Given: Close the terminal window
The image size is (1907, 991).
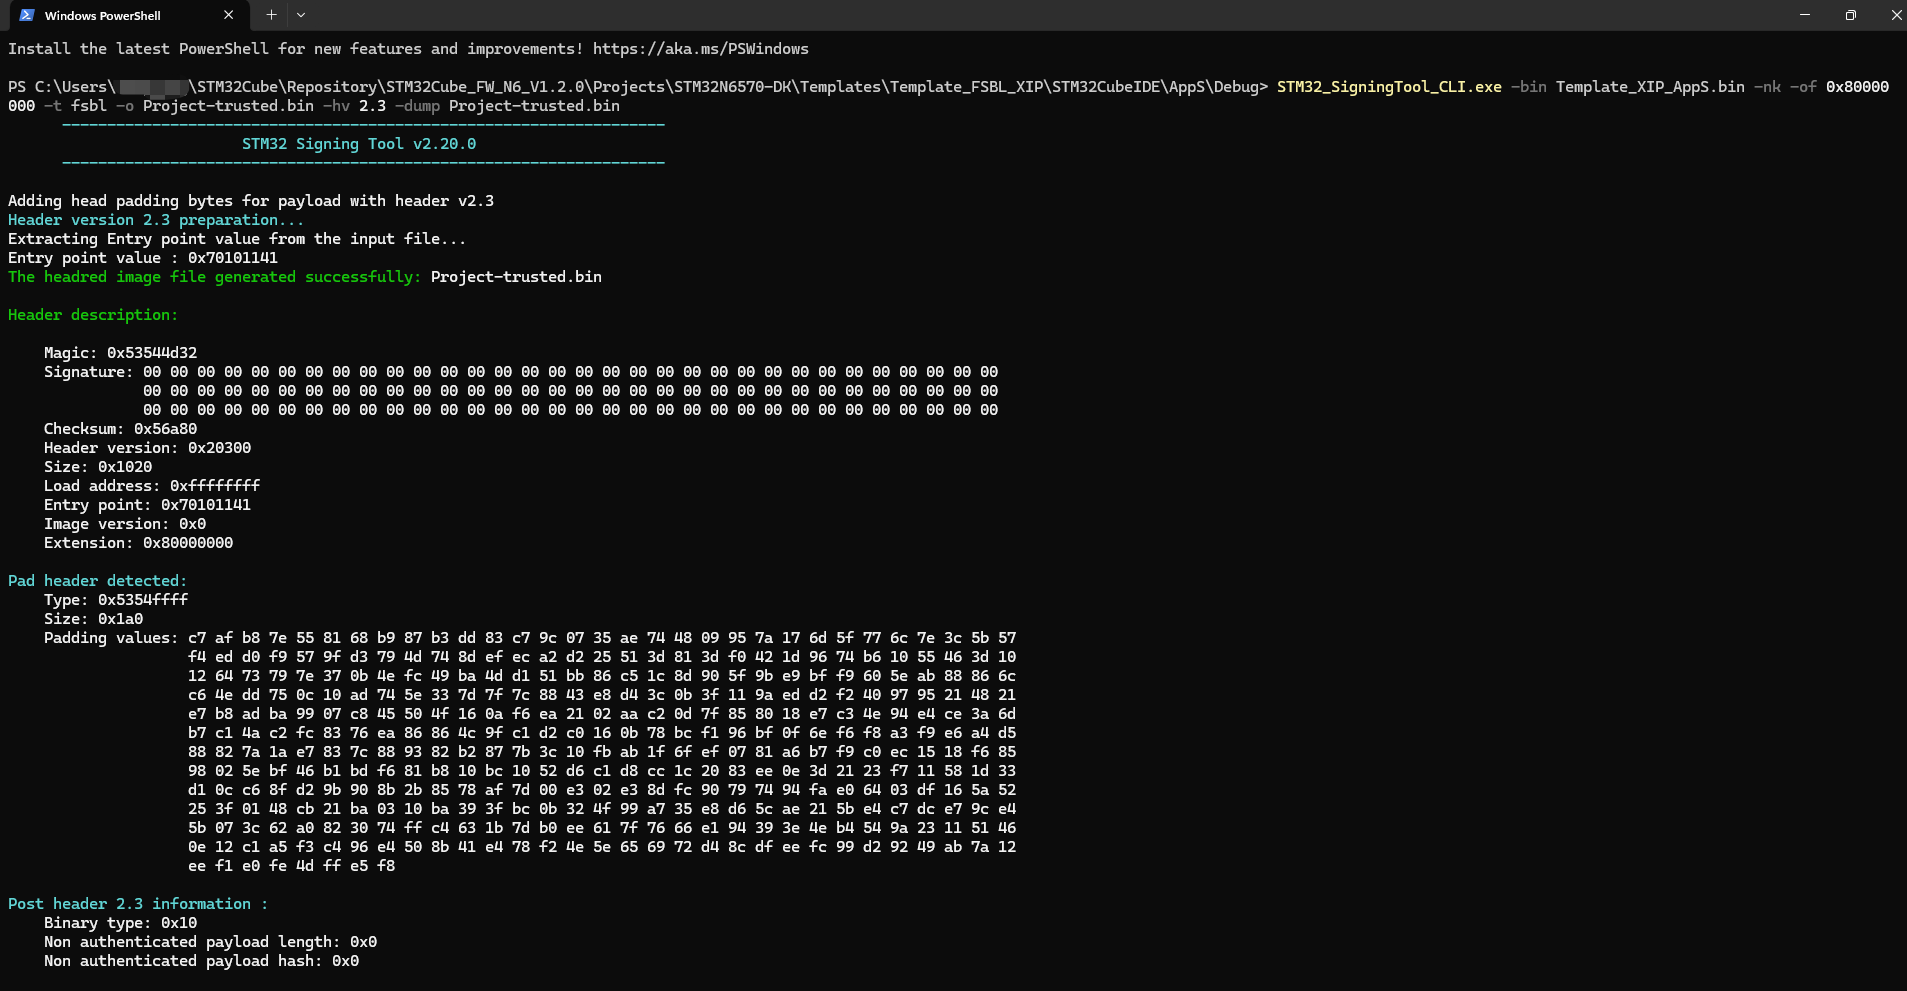Looking at the screenshot, I should pyautogui.click(x=1896, y=15).
